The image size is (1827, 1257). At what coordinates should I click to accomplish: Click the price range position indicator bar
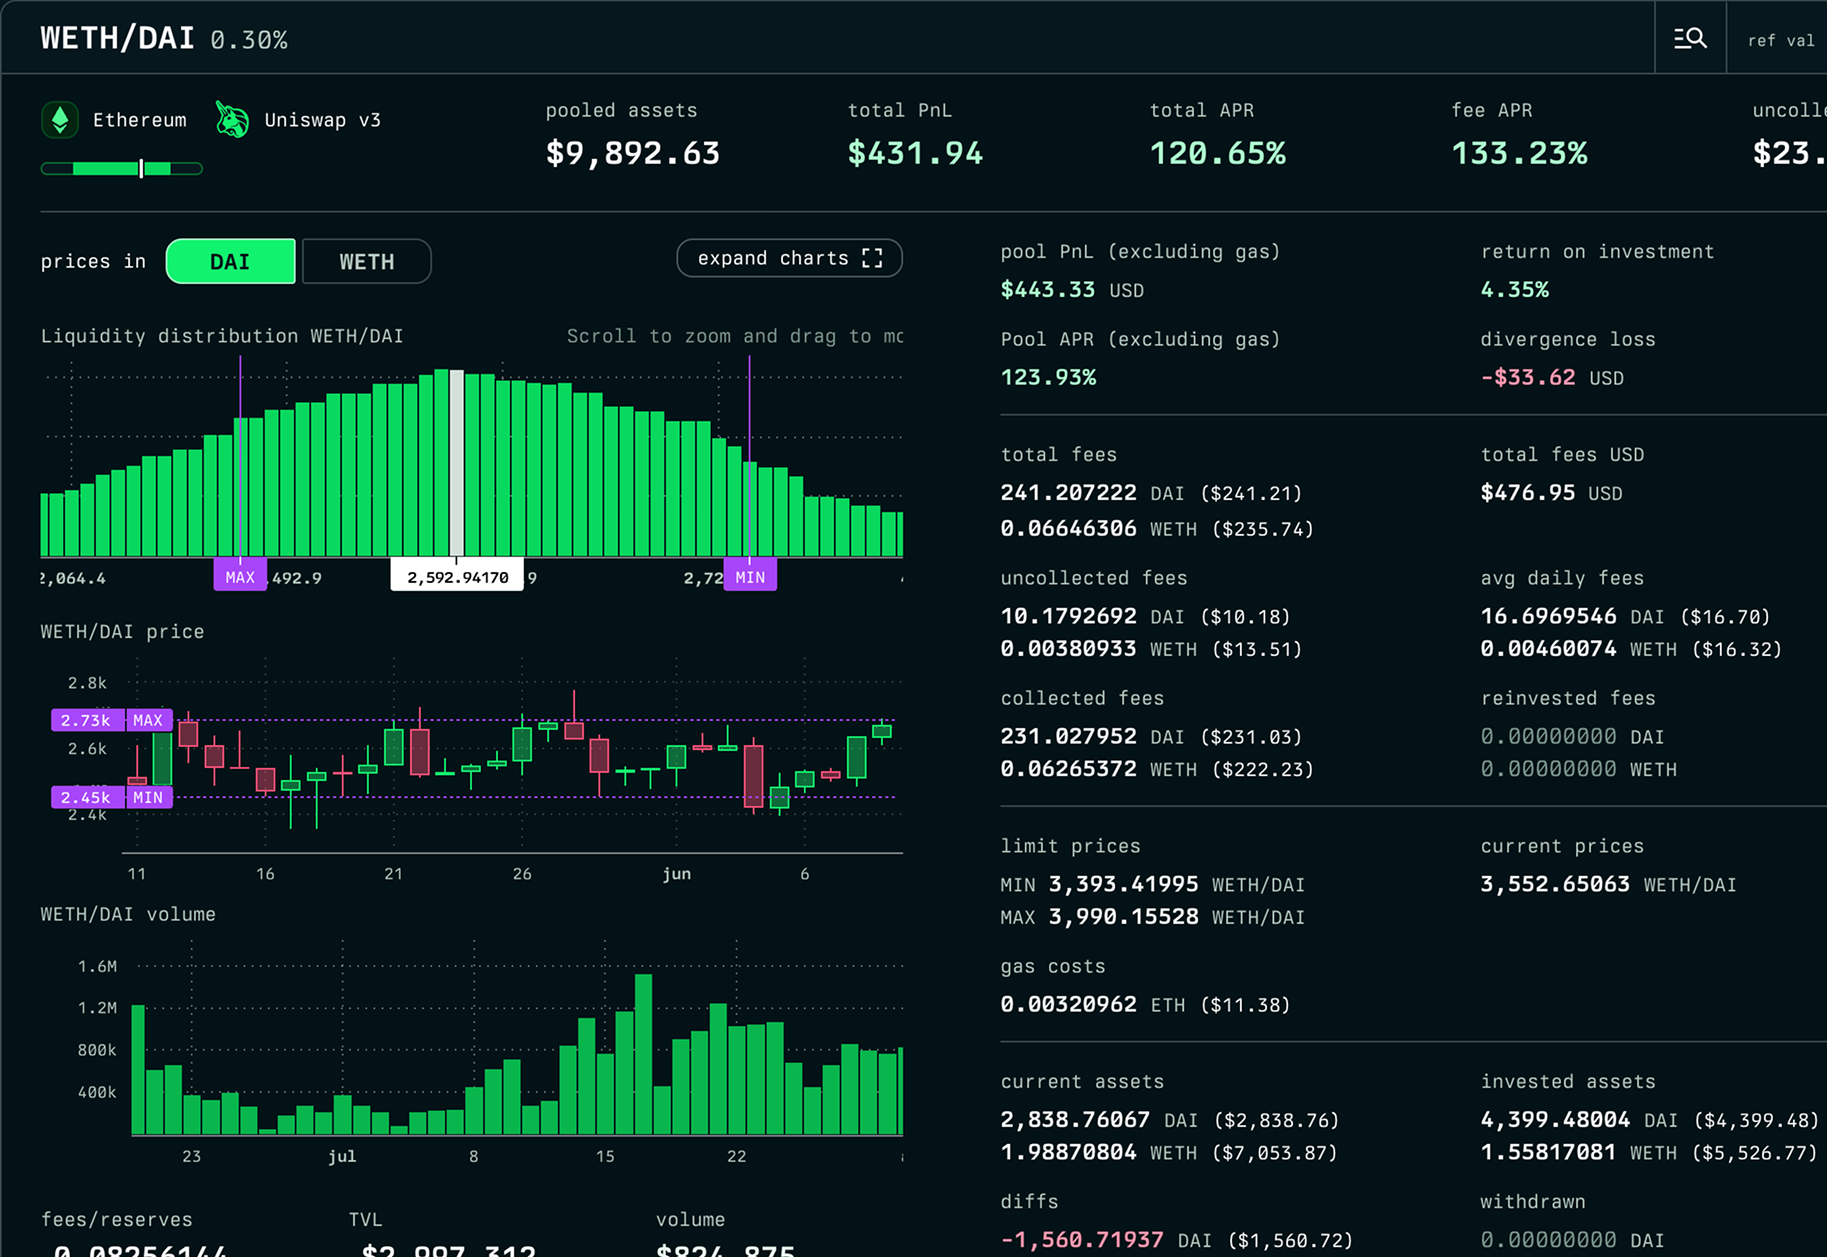[x=122, y=169]
